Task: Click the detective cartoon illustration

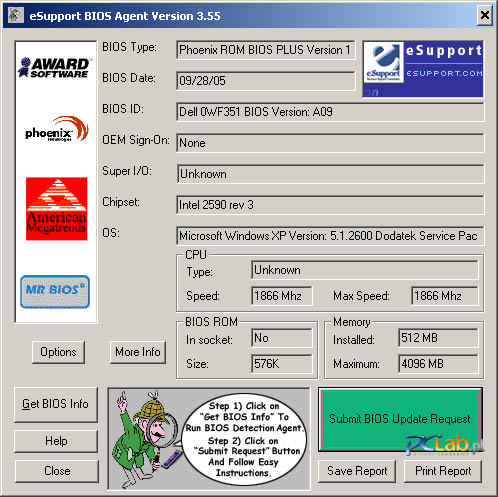Action: pos(146,438)
